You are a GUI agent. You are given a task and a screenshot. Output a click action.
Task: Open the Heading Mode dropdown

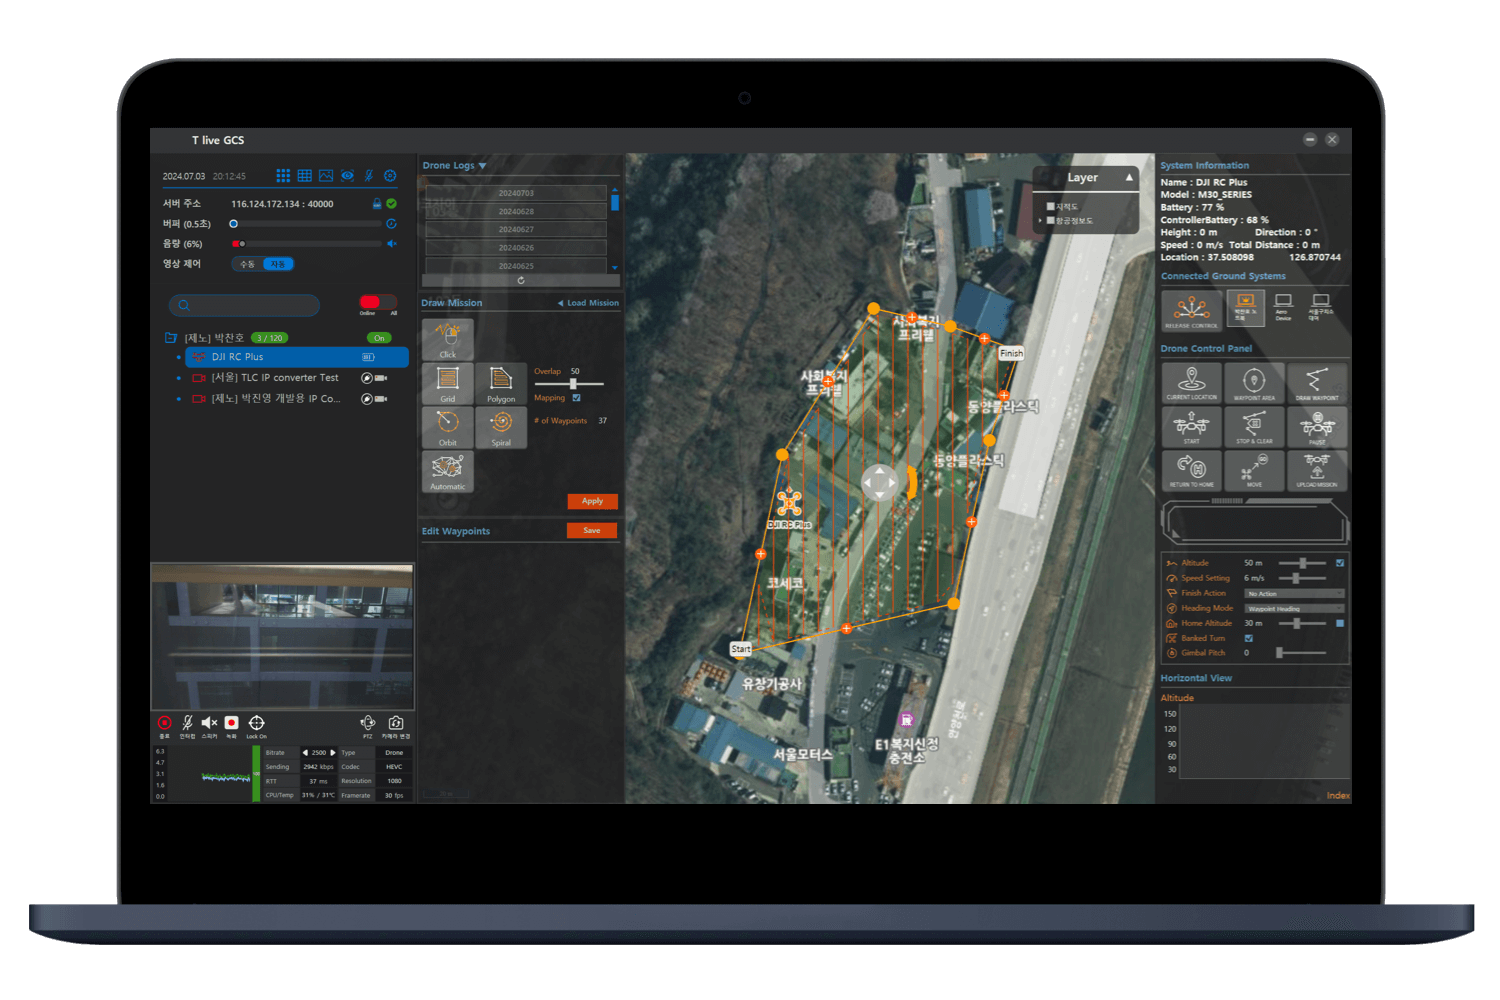1294,608
